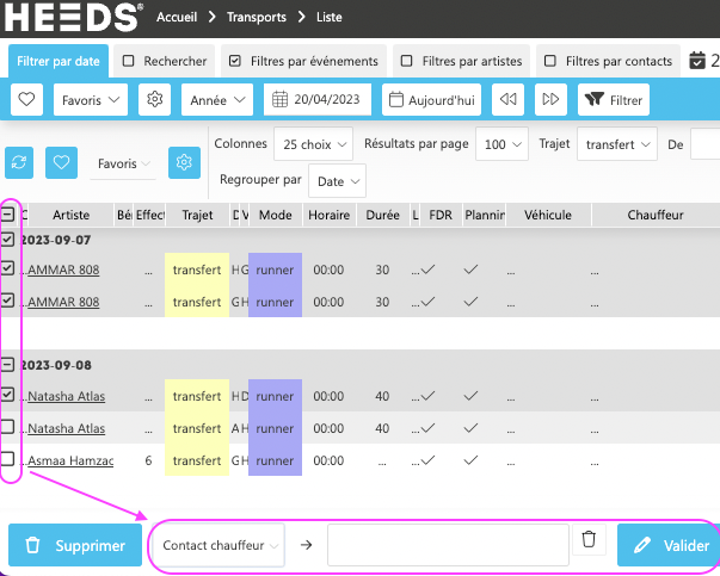
Task: Toggle the 2023-09-08 group checkbox
Action: tap(8, 365)
